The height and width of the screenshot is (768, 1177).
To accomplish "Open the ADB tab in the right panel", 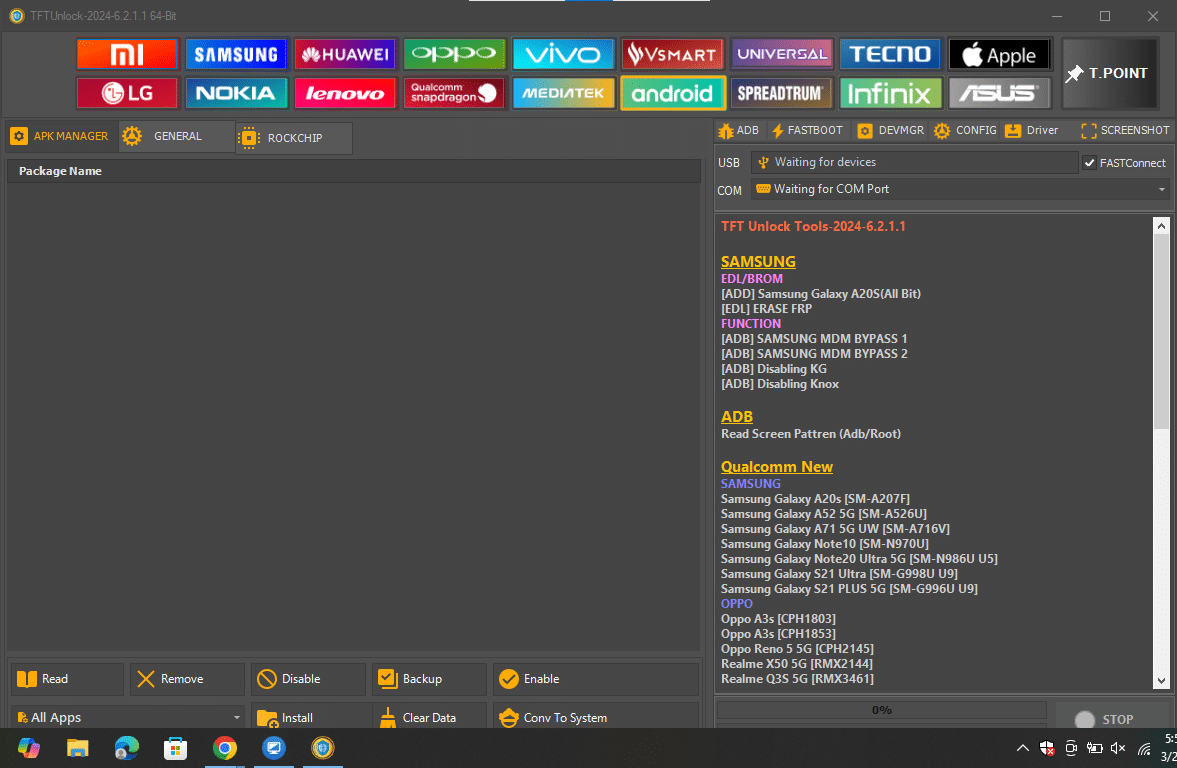I will click(x=738, y=130).
